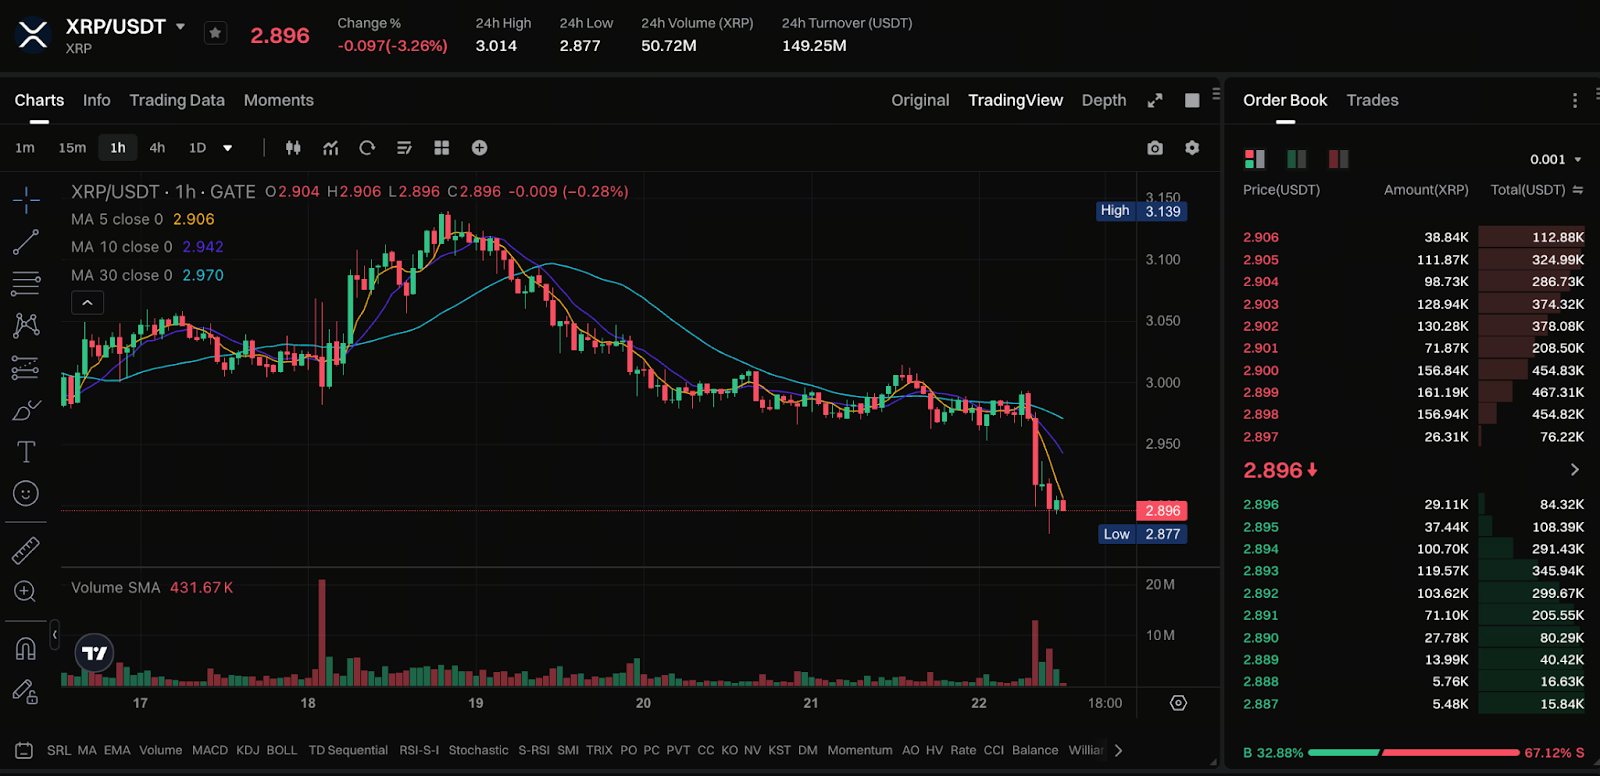The image size is (1600, 776).
Task: Toggle magnet mode
Action: click(26, 649)
